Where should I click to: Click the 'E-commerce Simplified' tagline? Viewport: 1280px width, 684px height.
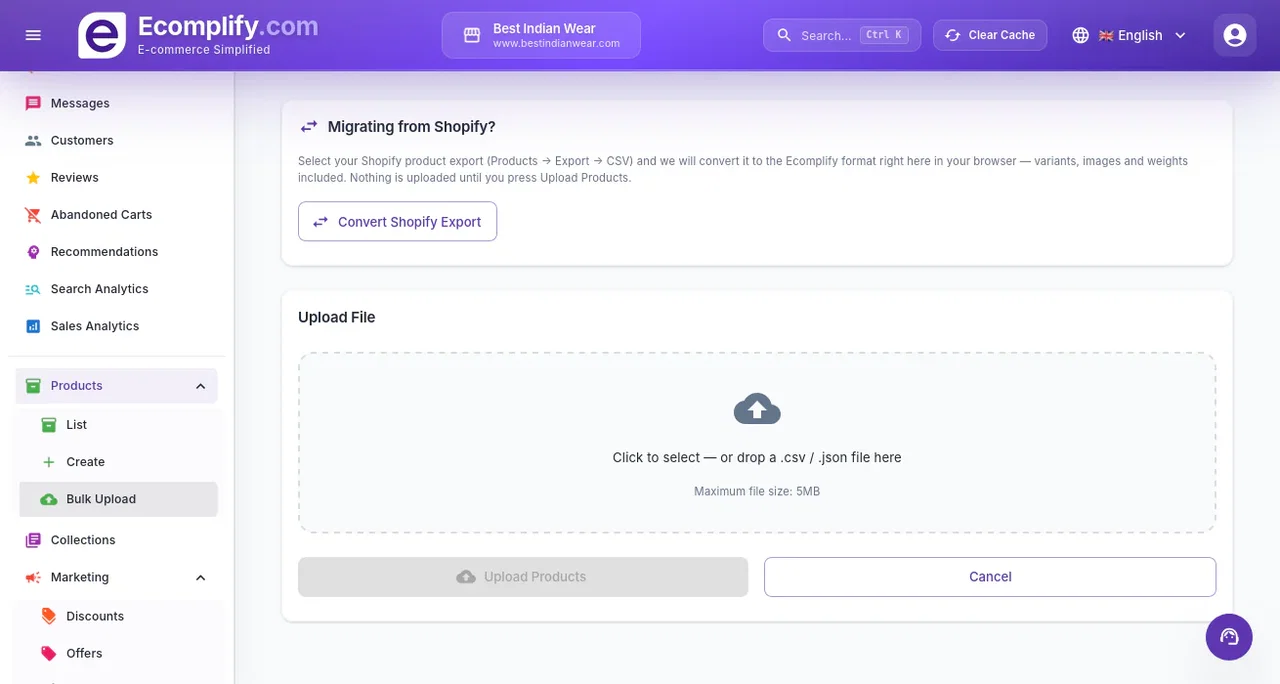(204, 50)
